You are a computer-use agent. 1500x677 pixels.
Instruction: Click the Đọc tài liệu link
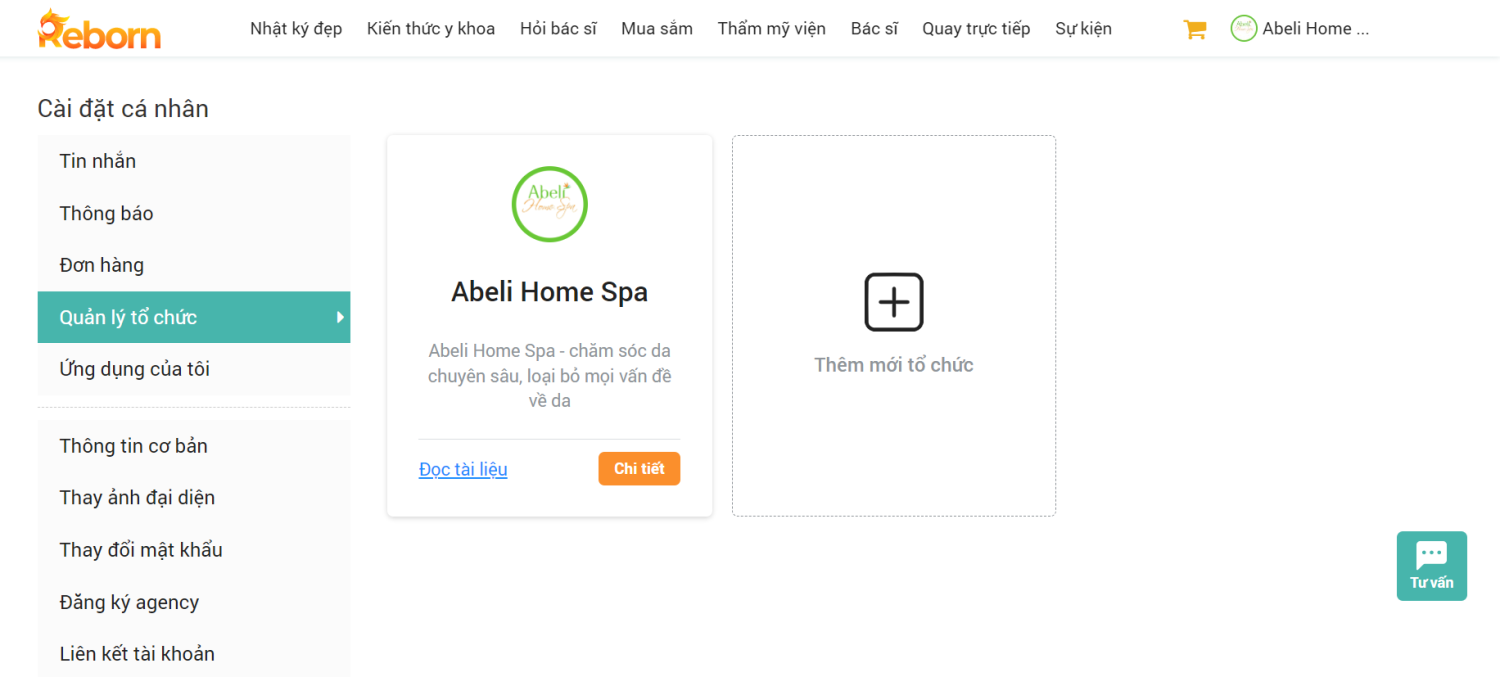click(x=463, y=469)
